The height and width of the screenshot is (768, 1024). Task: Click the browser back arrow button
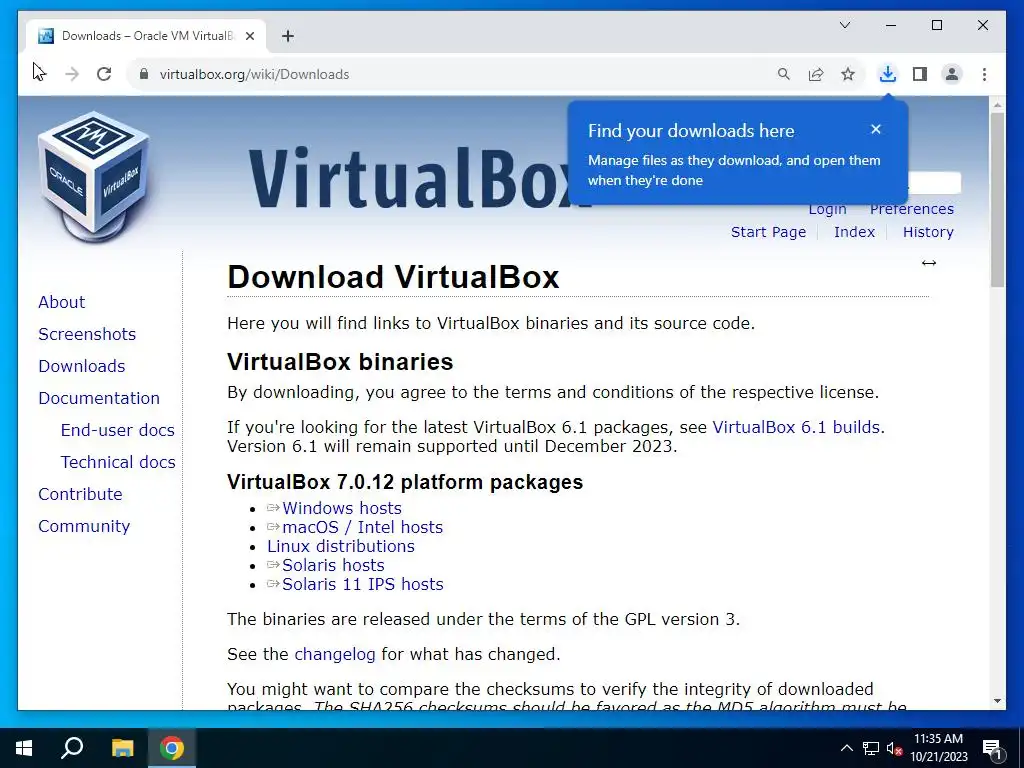tap(39, 74)
